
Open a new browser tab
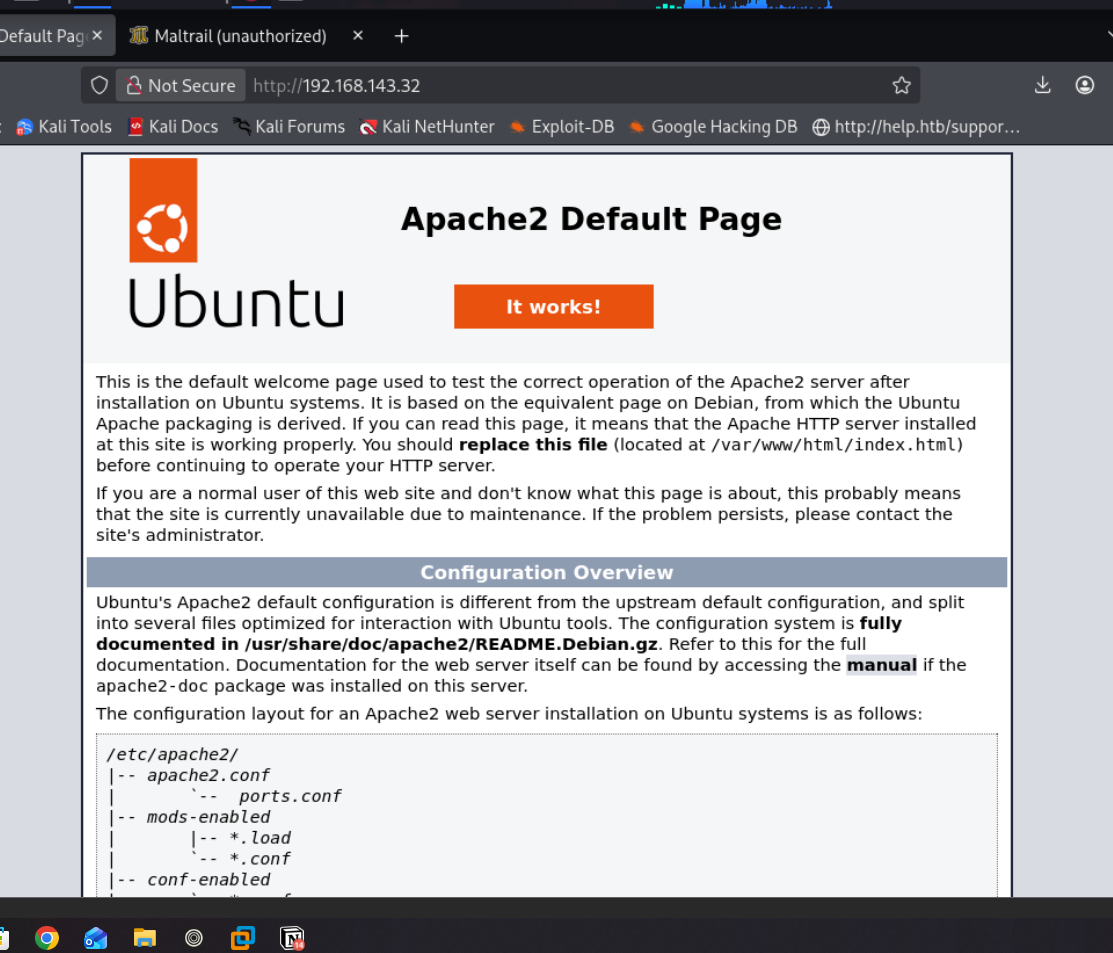pyautogui.click(x=401, y=36)
